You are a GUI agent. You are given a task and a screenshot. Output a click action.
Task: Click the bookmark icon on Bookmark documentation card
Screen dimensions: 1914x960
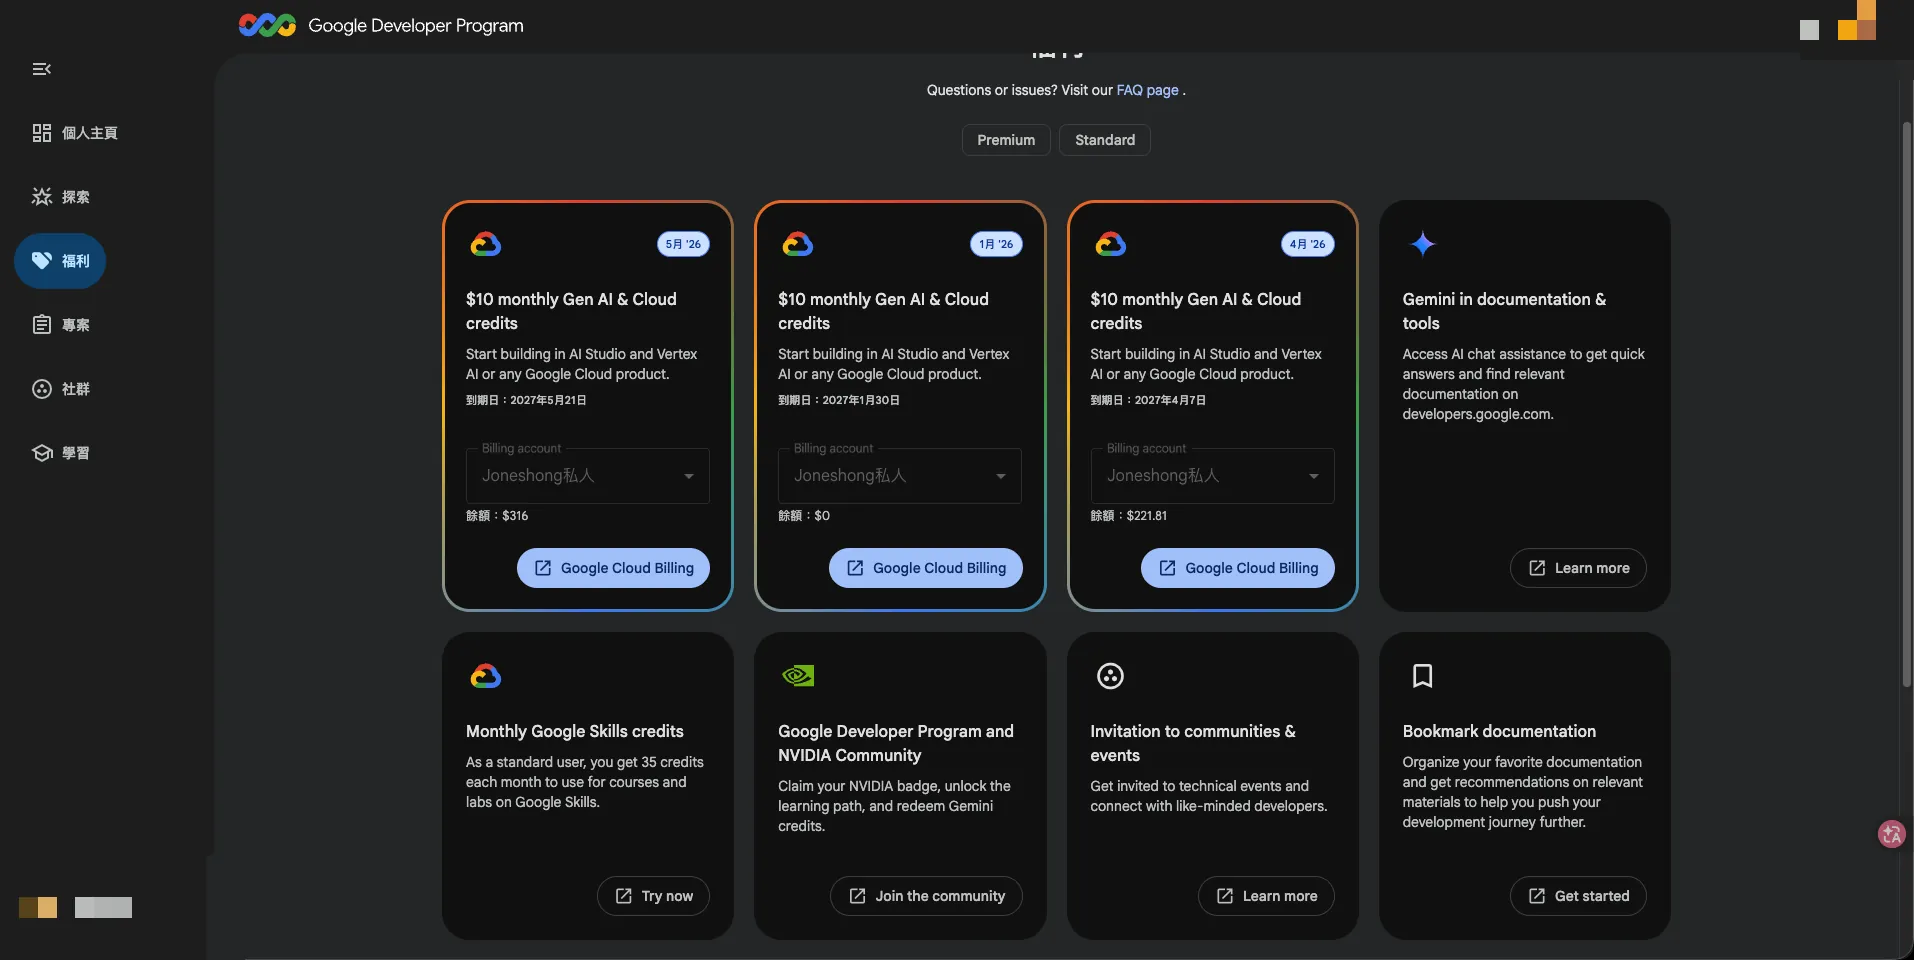click(1422, 676)
